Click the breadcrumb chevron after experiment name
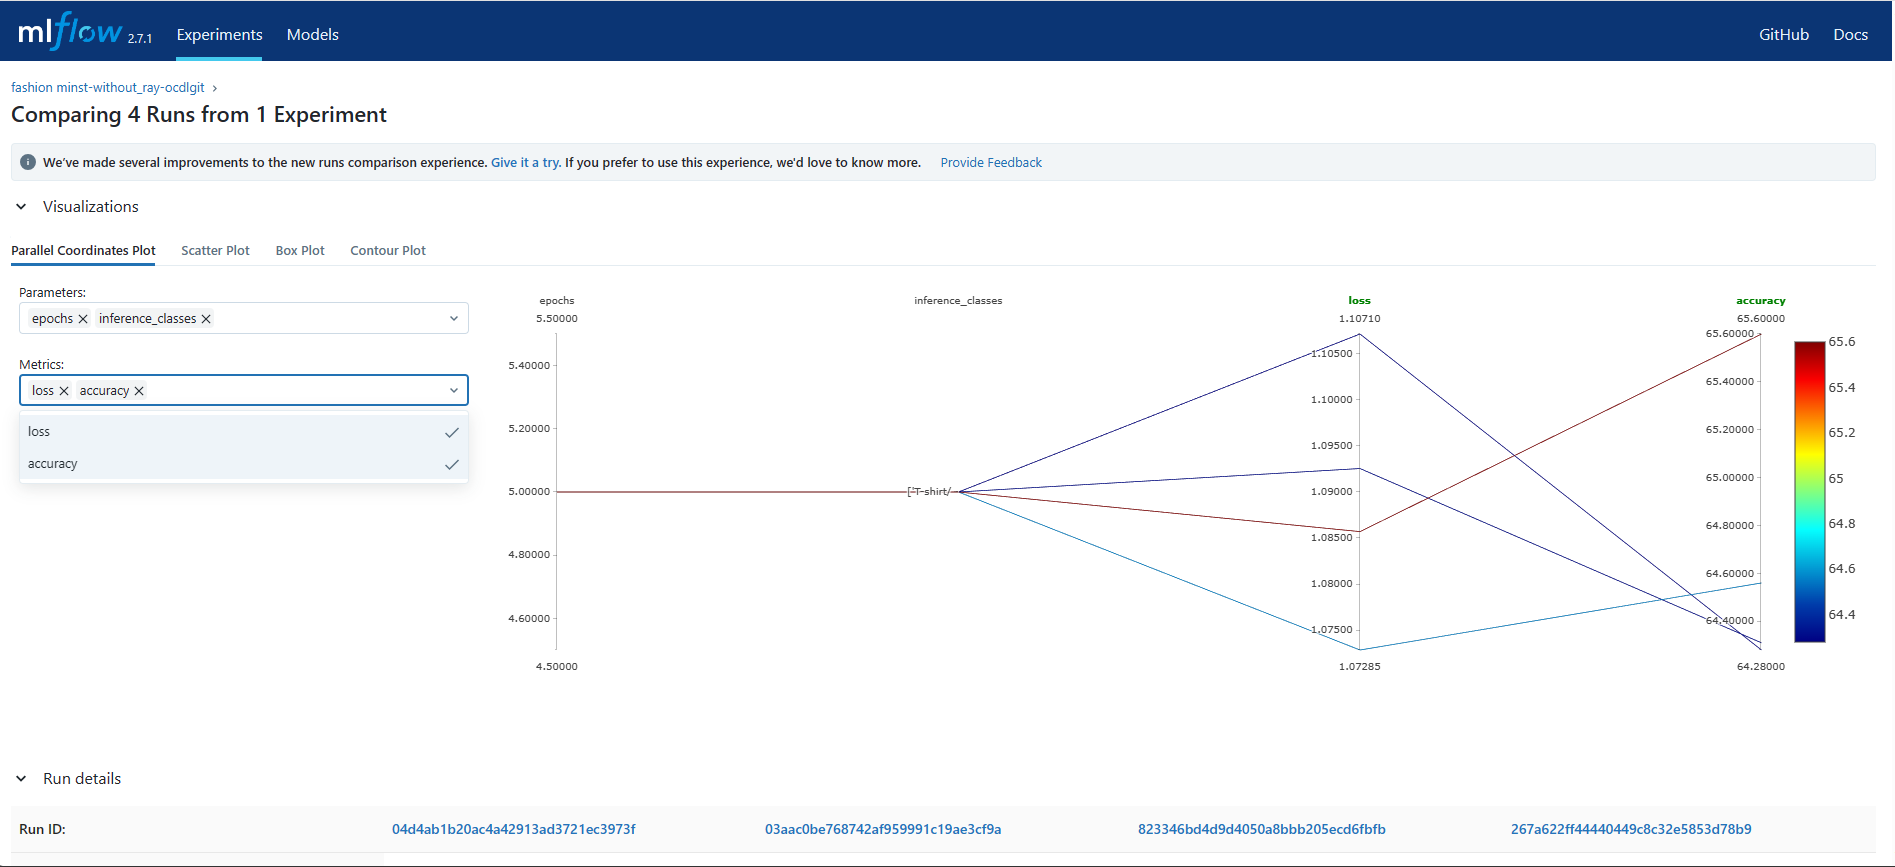1895x867 pixels. click(x=214, y=88)
